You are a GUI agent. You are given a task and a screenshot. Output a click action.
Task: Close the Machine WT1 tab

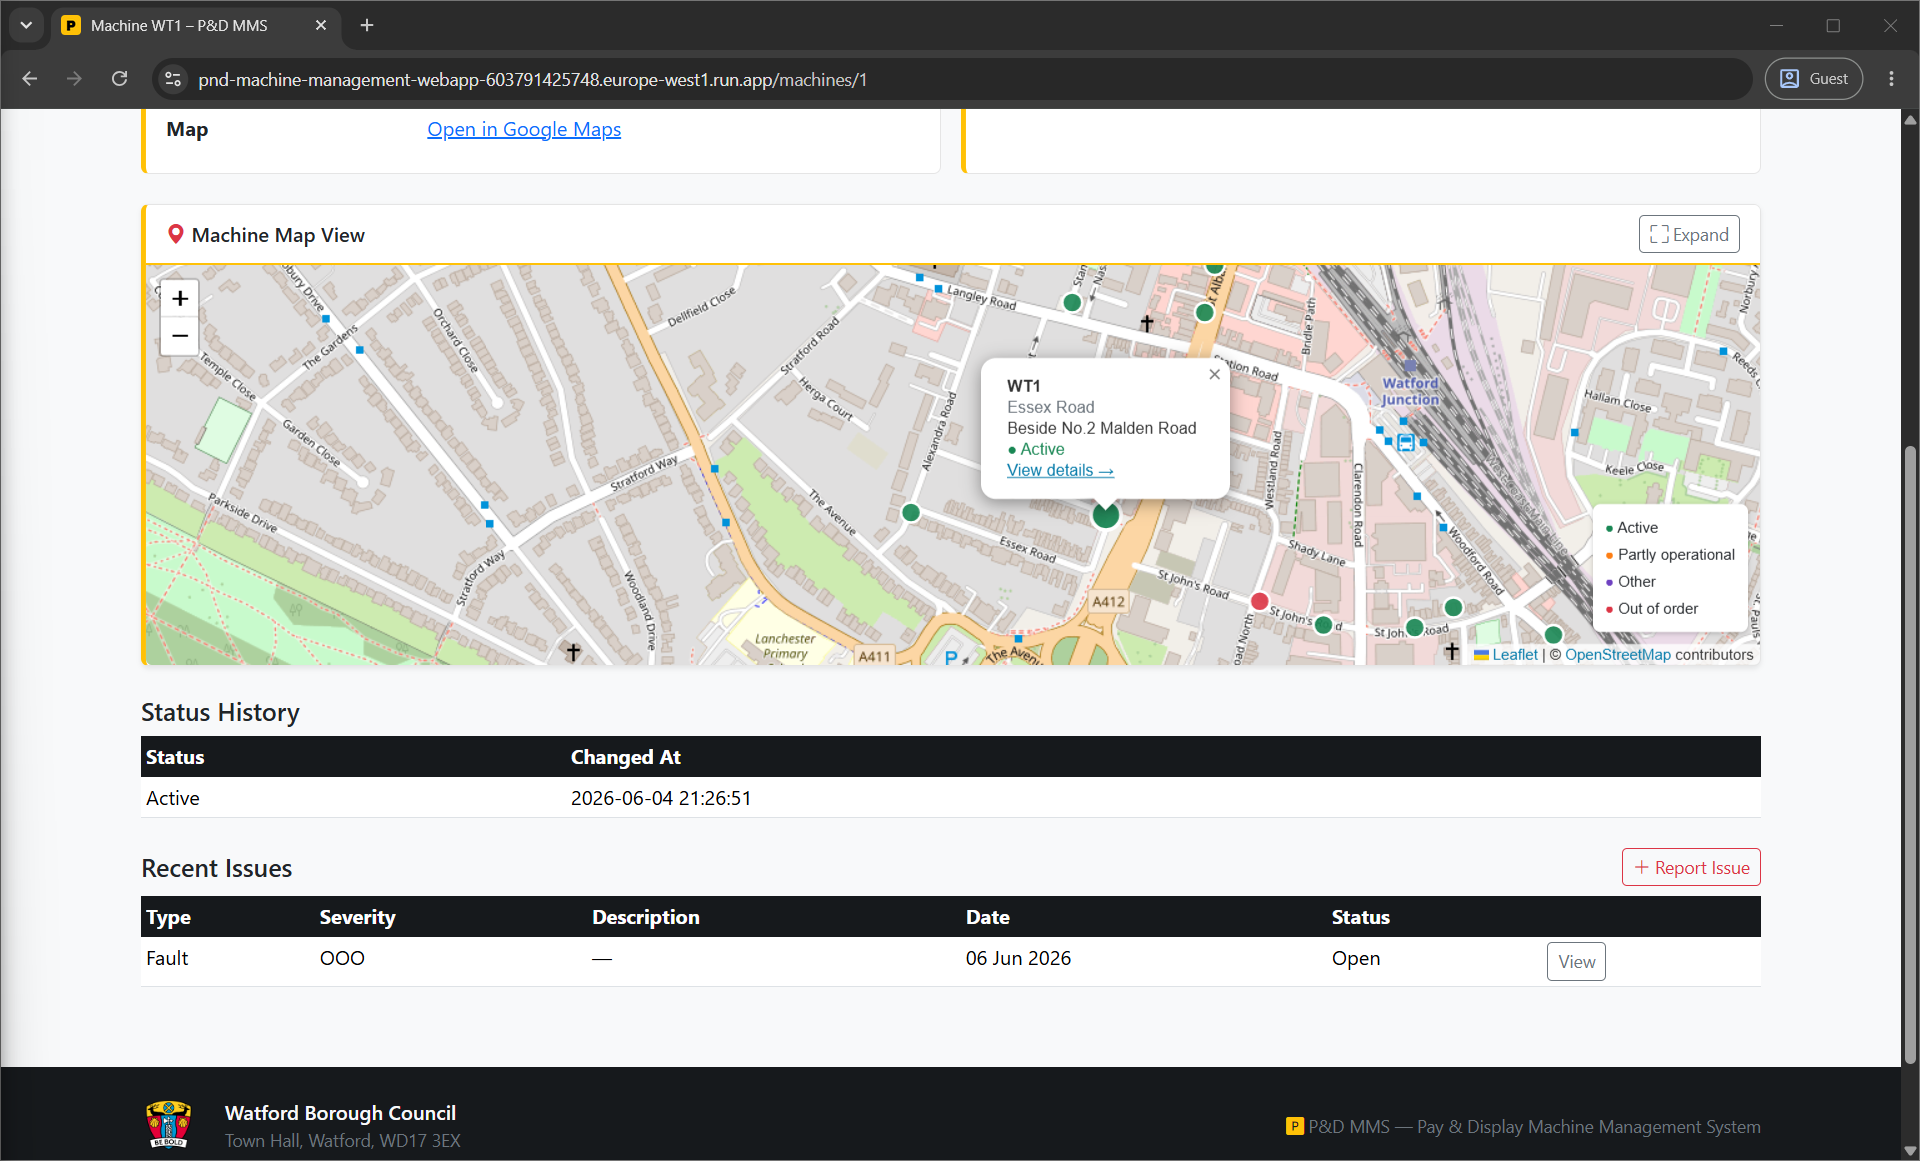click(321, 25)
